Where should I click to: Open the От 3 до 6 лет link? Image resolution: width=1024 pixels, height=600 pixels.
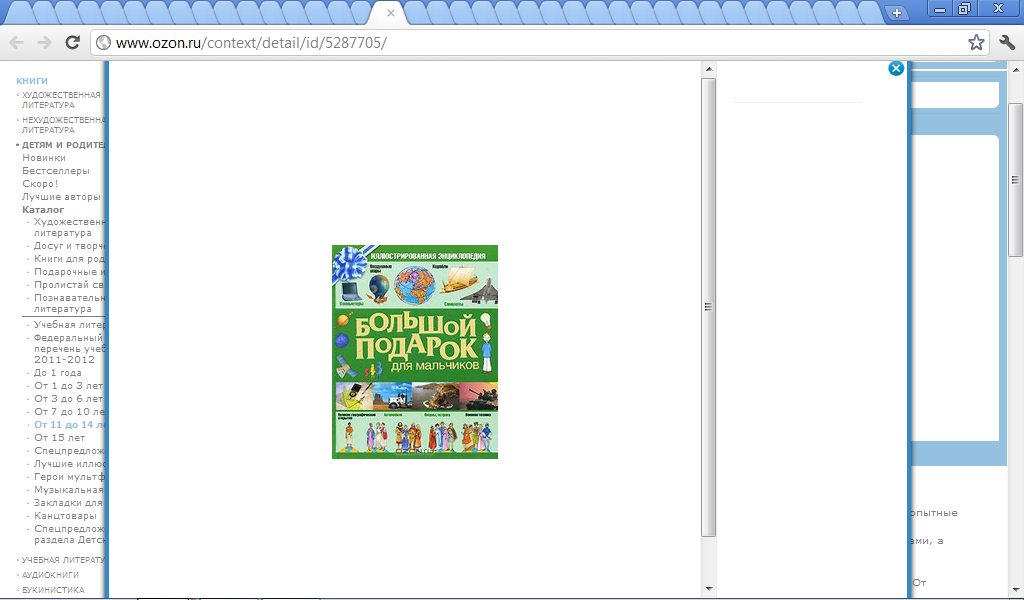69,399
